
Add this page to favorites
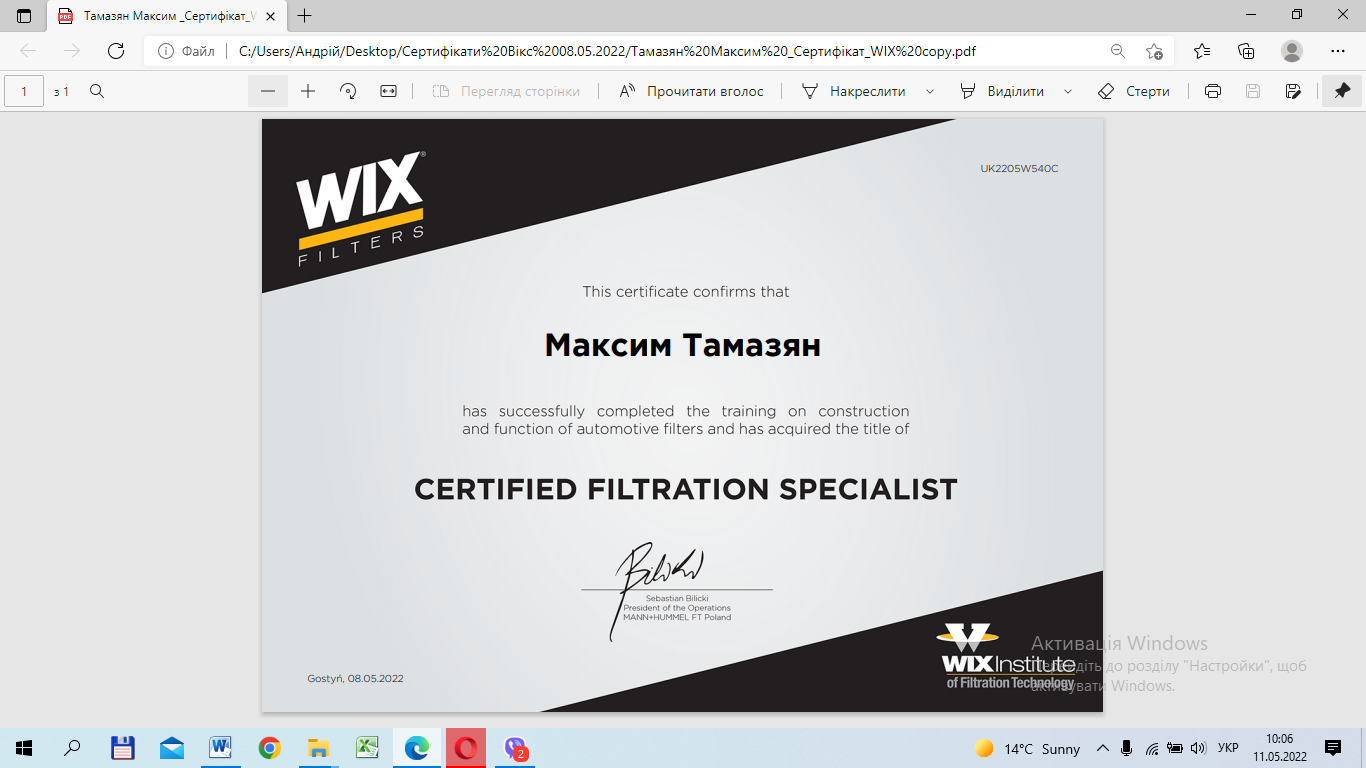point(1155,51)
